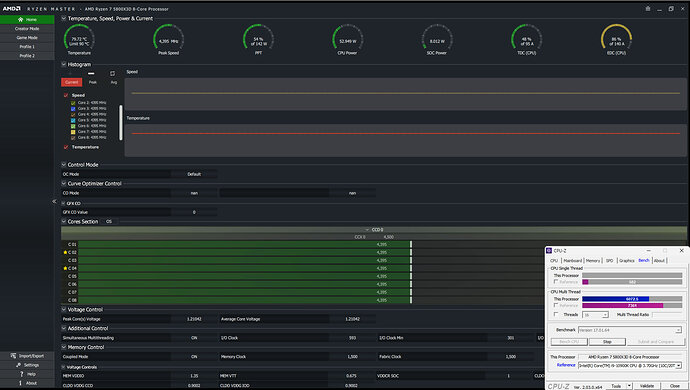The height and width of the screenshot is (390, 690).
Task: Uncheck the Speed checkbox in Histogram
Action: coord(66,95)
